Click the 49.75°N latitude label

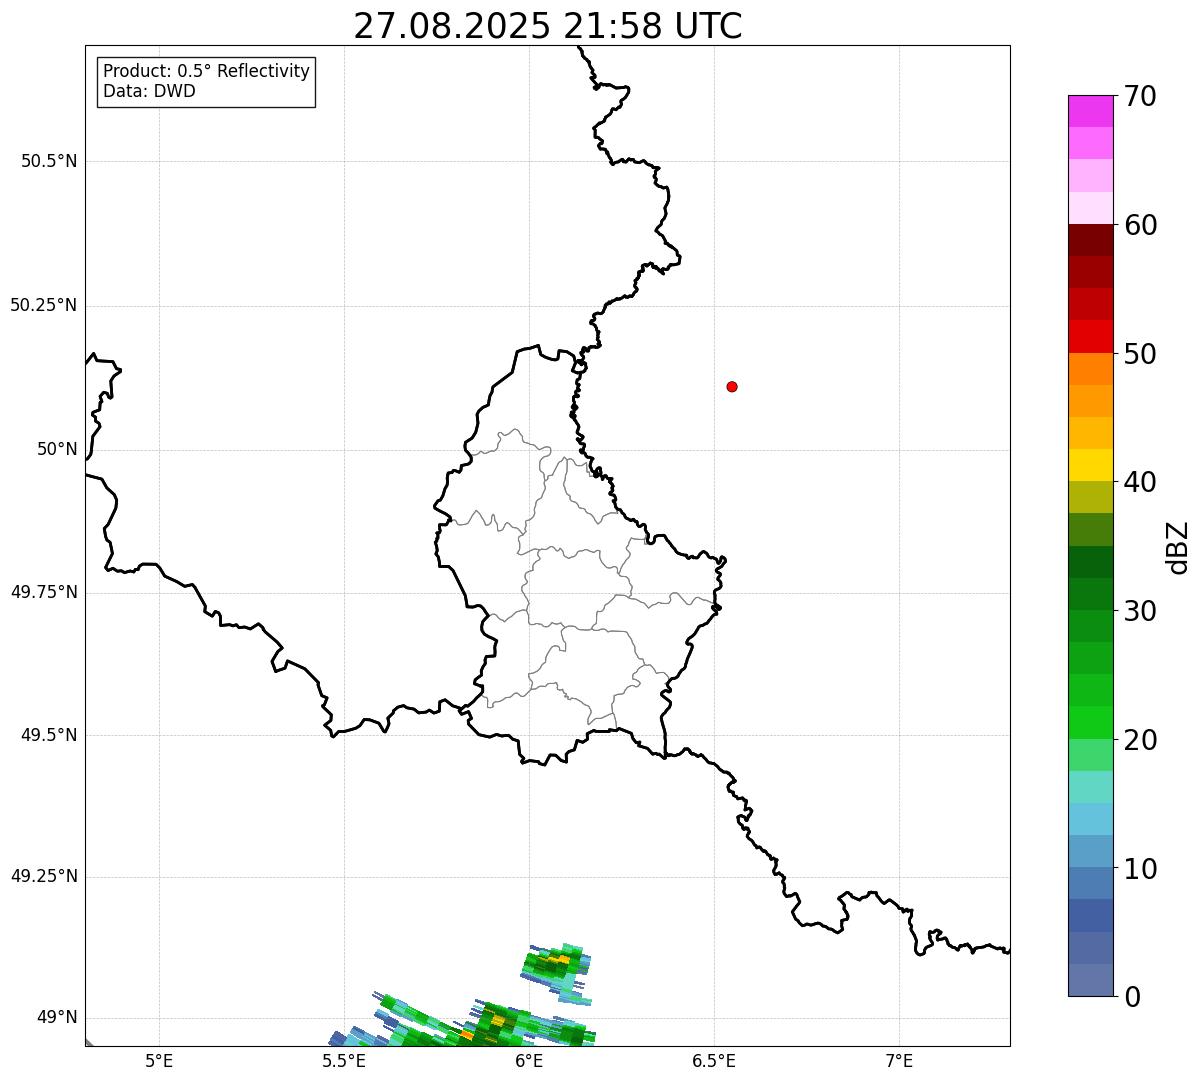(x=44, y=592)
